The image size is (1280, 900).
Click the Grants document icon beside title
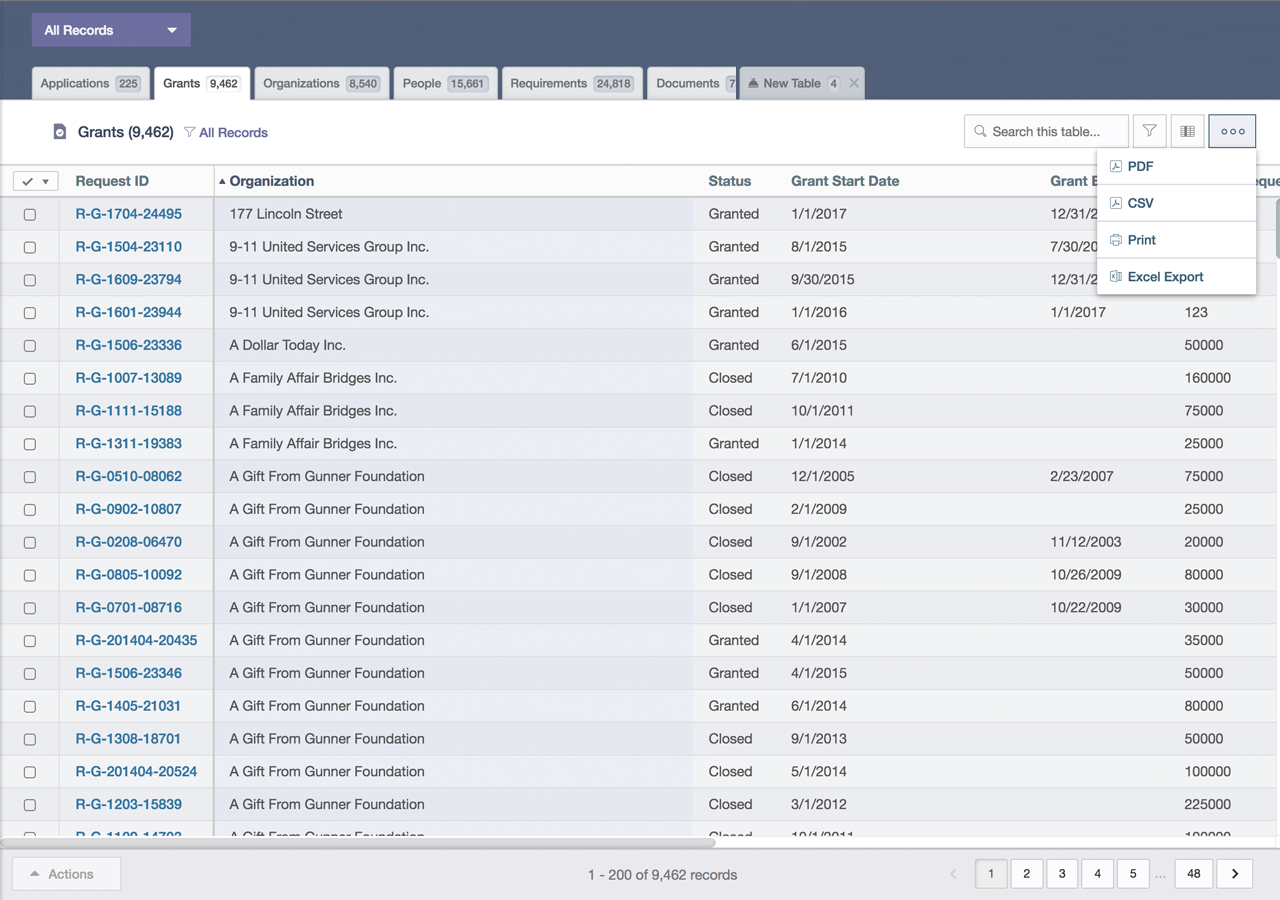tap(60, 132)
